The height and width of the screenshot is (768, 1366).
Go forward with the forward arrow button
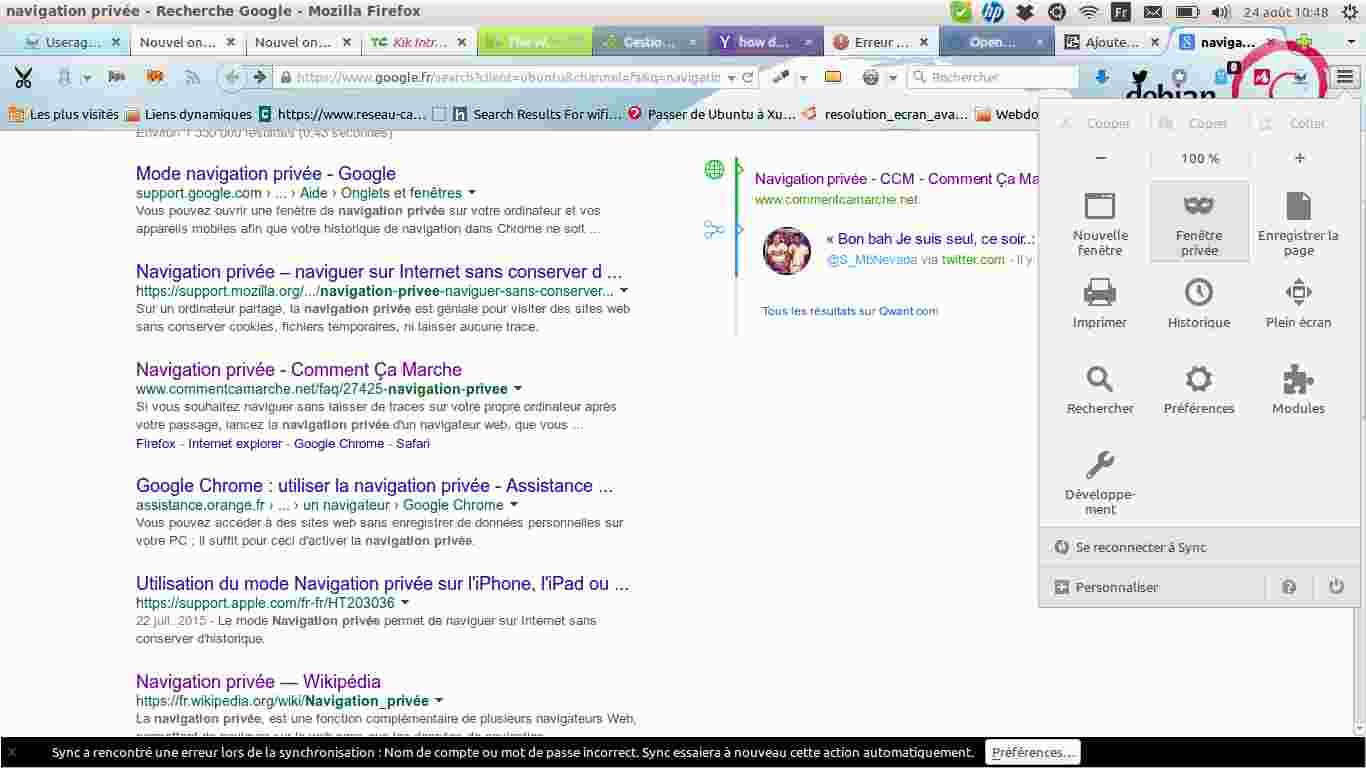(260, 77)
